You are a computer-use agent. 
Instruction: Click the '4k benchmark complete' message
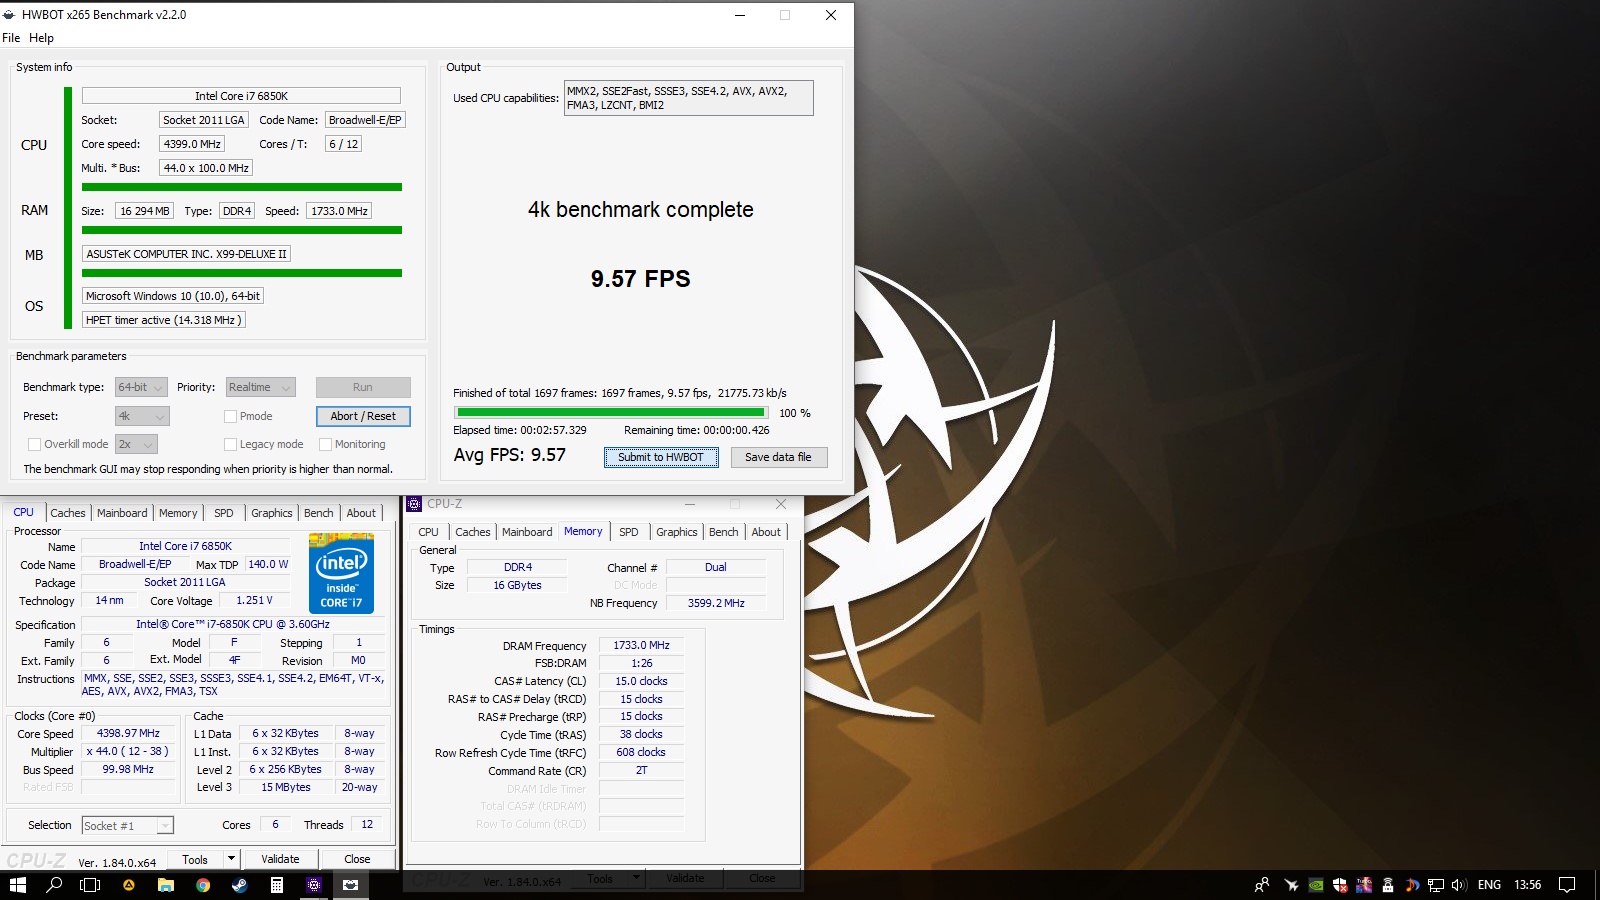click(641, 210)
